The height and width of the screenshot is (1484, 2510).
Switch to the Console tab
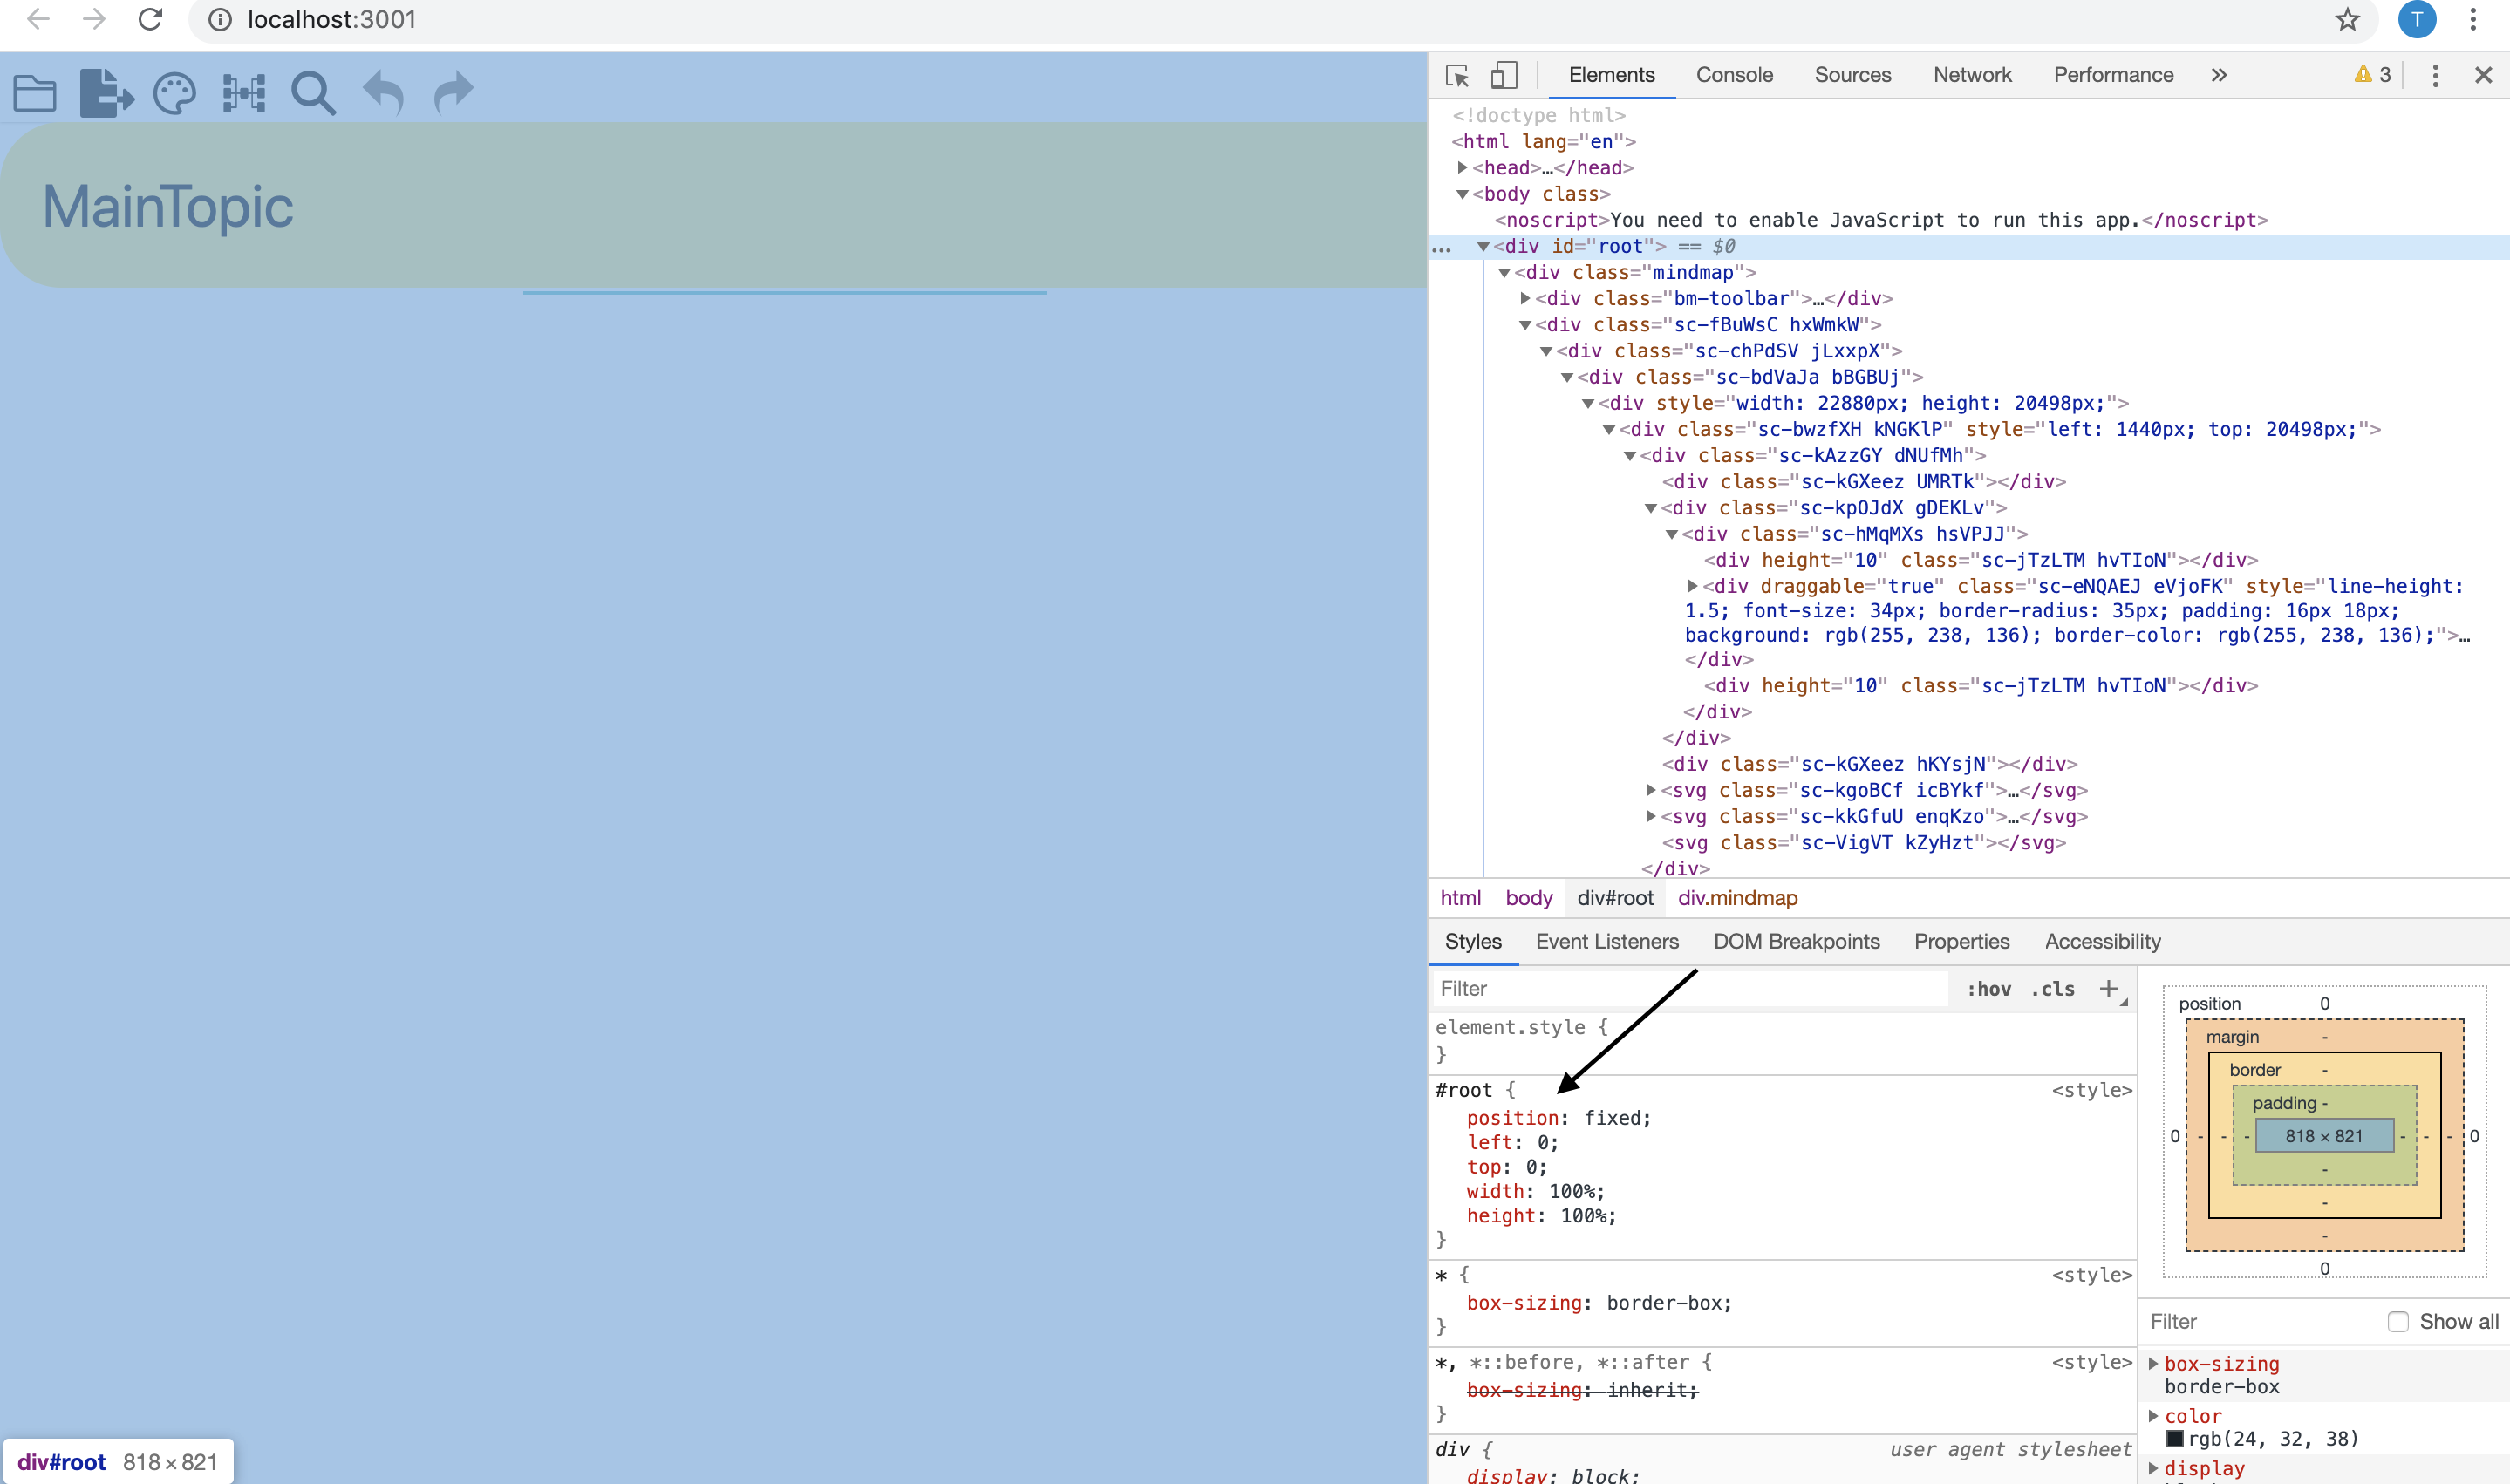coord(1734,75)
